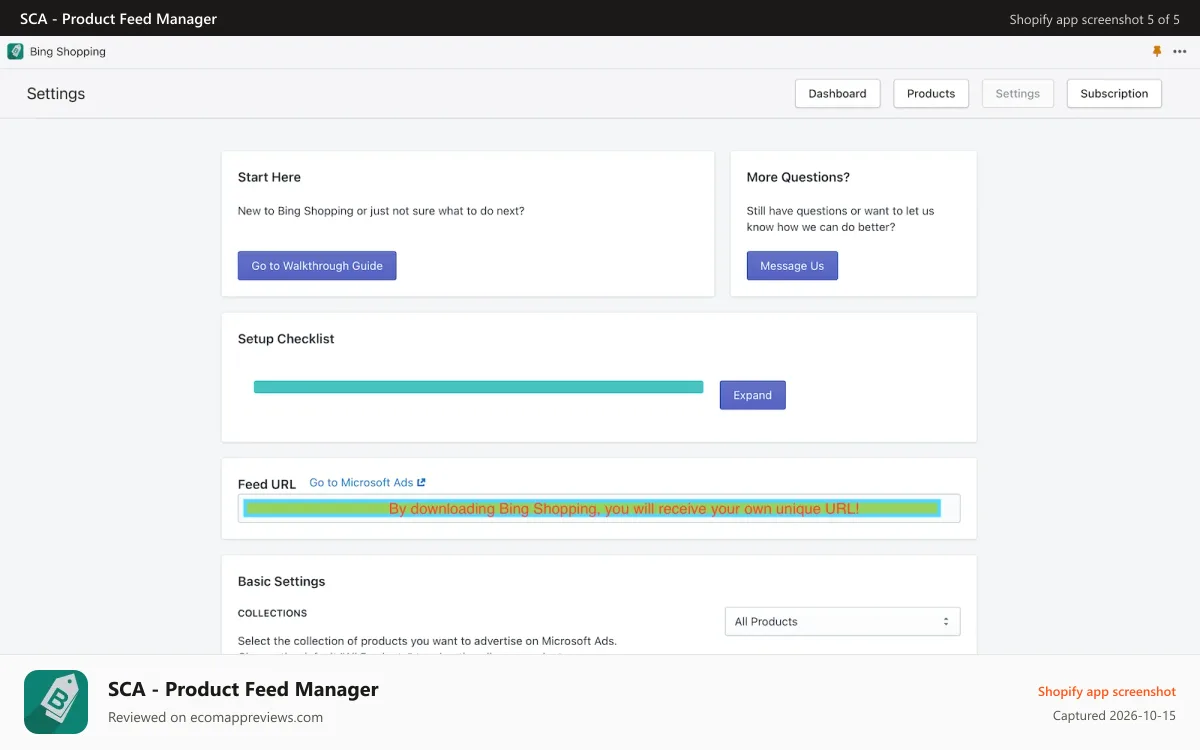Screen dimensions: 1200x750
Task: Click Go to Walkthrough Guide button
Action: [x=317, y=265]
